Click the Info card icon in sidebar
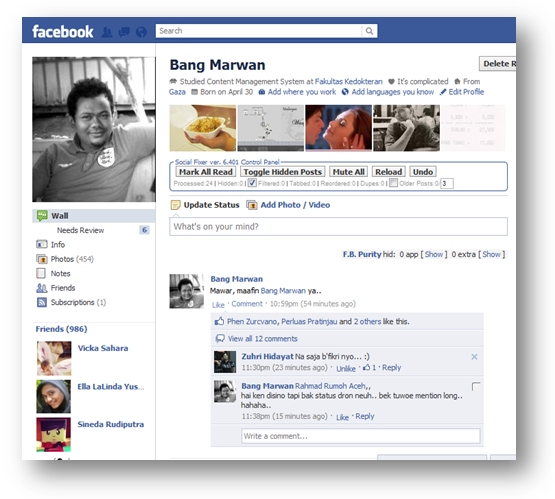Screen dimensions: 555x499 [41, 245]
